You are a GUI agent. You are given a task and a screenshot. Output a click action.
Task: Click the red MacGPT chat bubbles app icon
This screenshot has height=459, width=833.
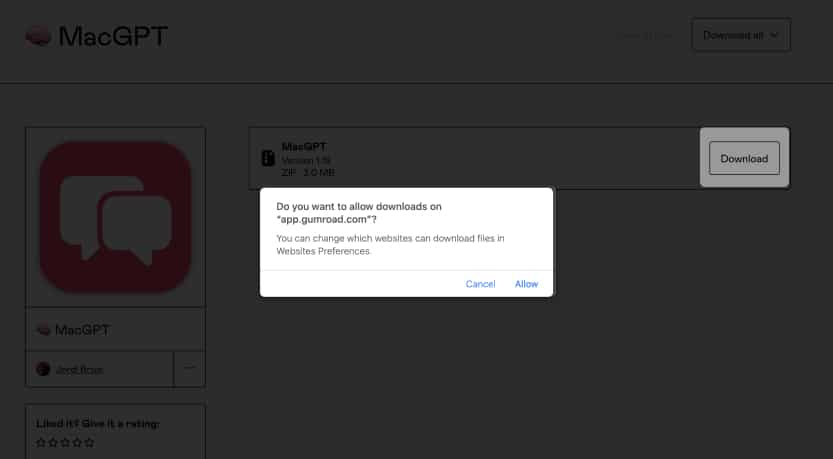point(115,216)
